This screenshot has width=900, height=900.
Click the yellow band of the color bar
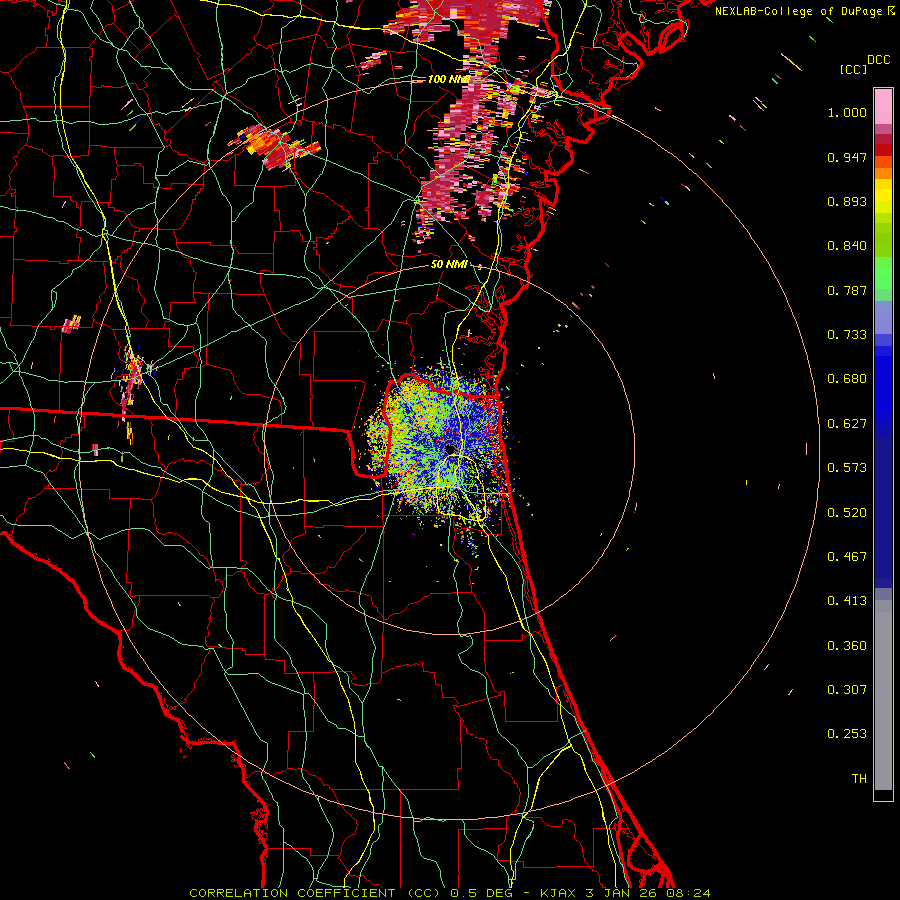(883, 197)
